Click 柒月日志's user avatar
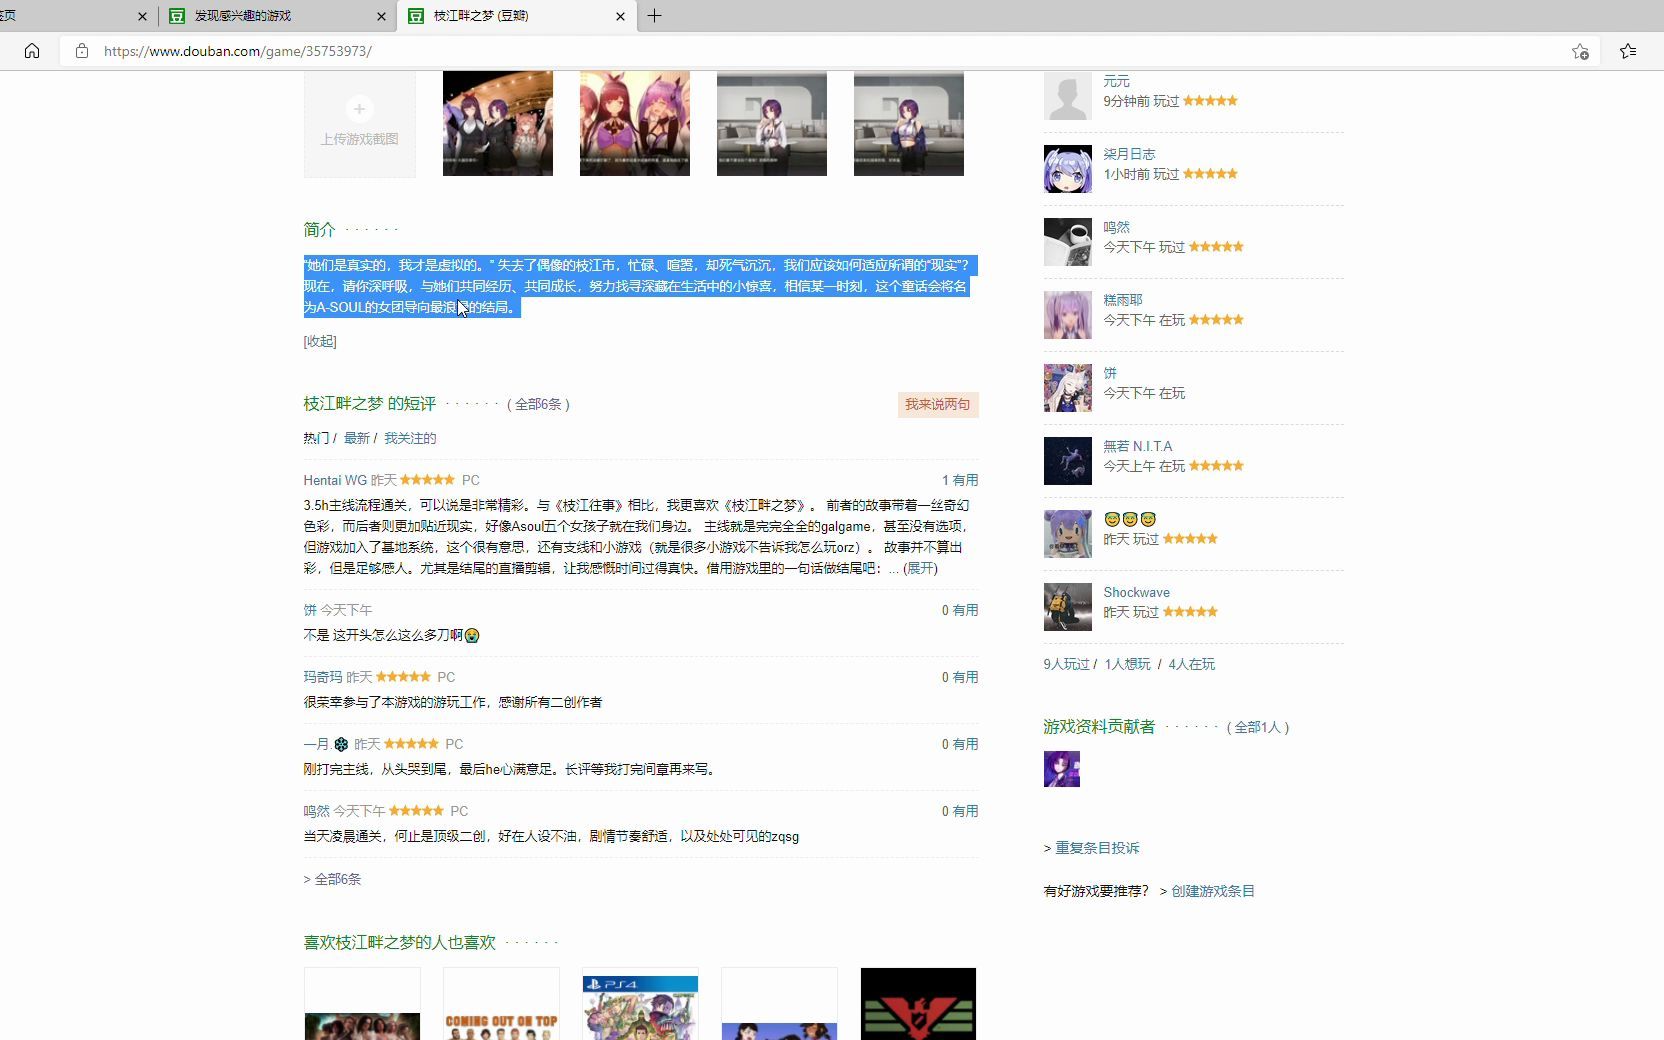This screenshot has height=1040, width=1664. tap(1068, 169)
